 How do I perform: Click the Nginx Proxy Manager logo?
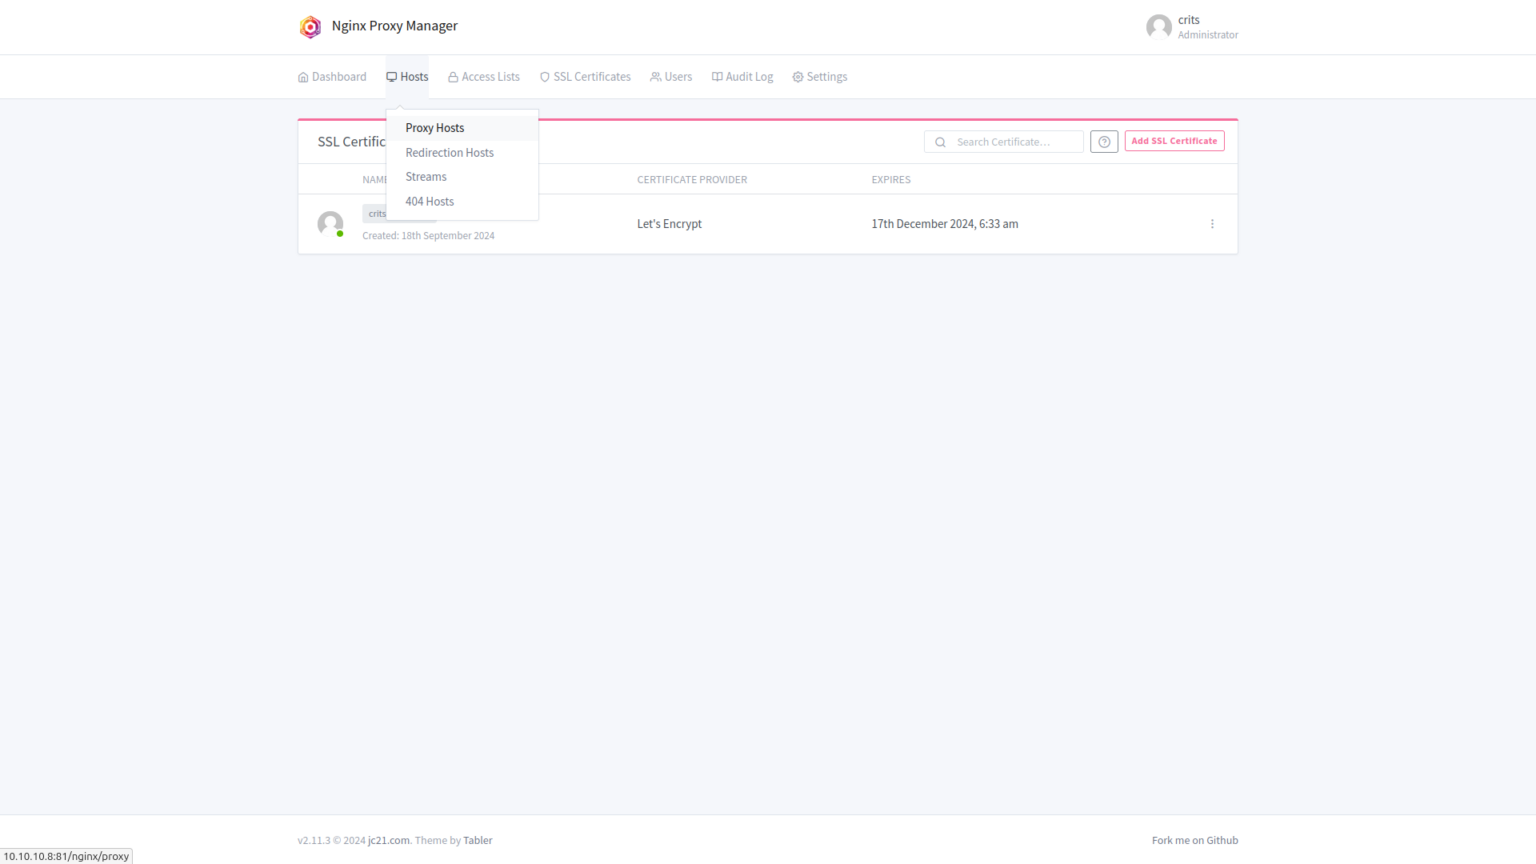coord(310,26)
